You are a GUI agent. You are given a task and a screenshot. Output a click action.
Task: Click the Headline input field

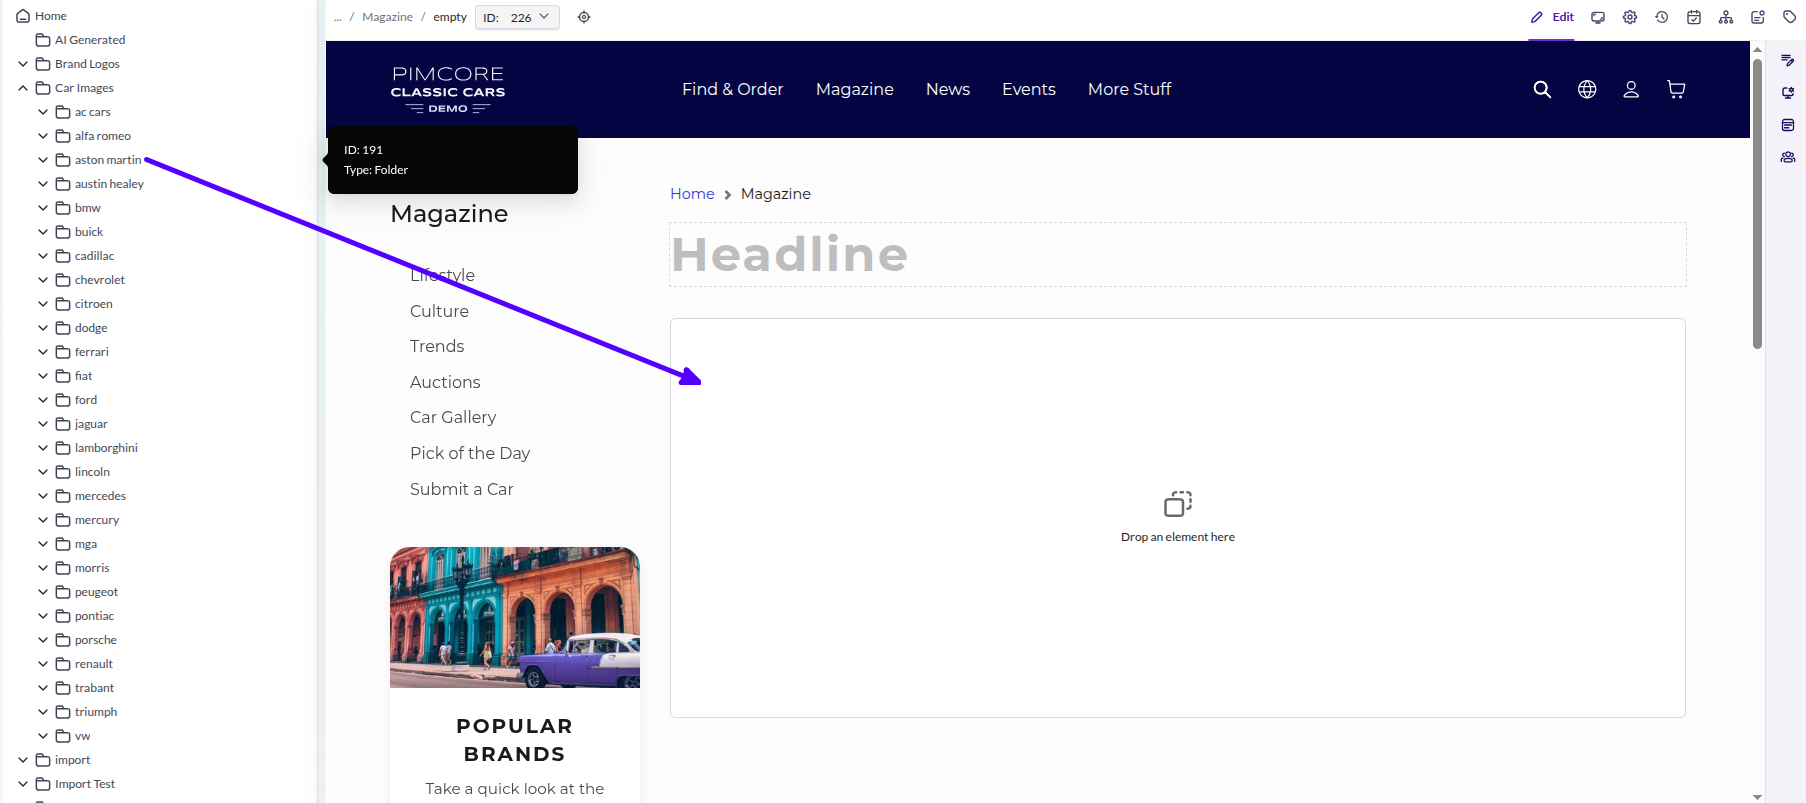pyautogui.click(x=1178, y=255)
